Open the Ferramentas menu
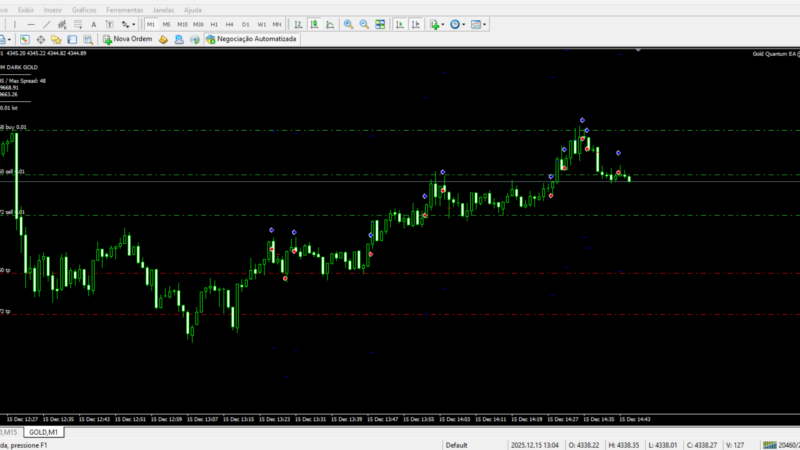This screenshot has width=800, height=450. tap(124, 10)
